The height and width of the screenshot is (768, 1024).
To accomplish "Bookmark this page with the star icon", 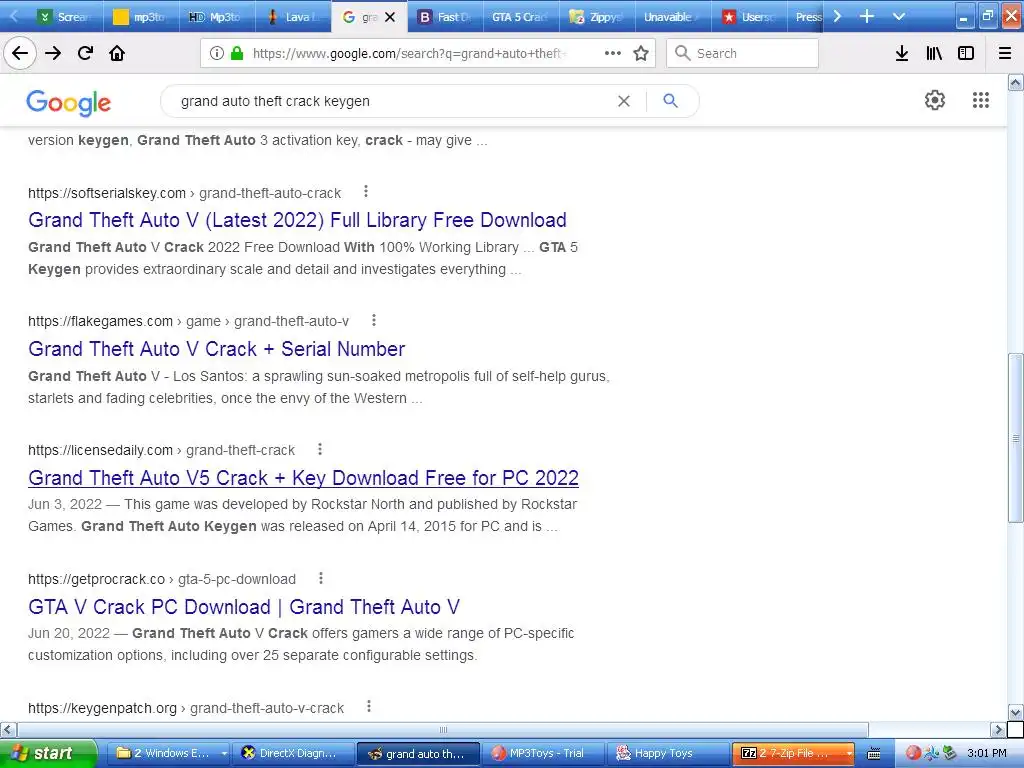I will (641, 54).
